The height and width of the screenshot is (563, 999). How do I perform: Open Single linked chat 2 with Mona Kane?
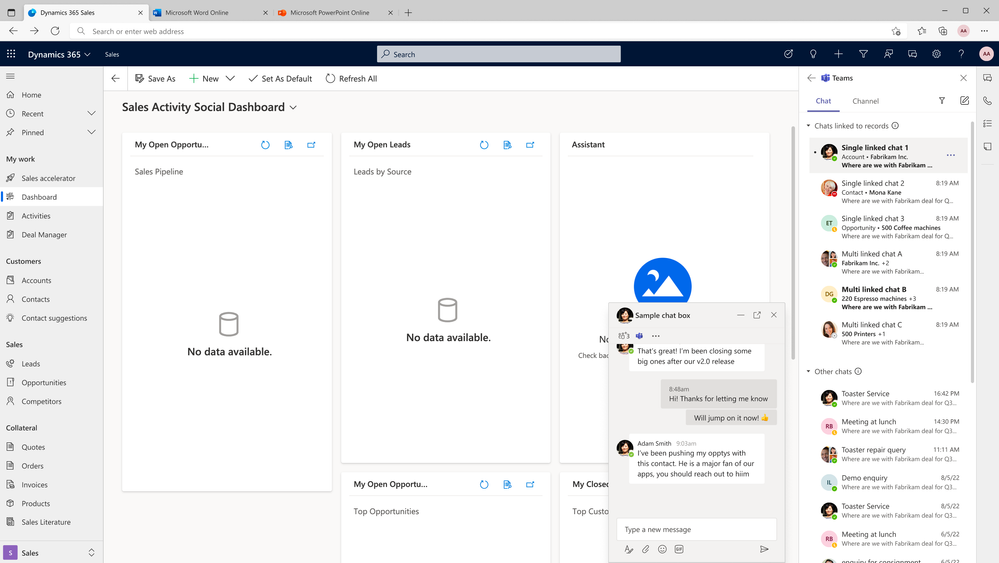(x=888, y=191)
